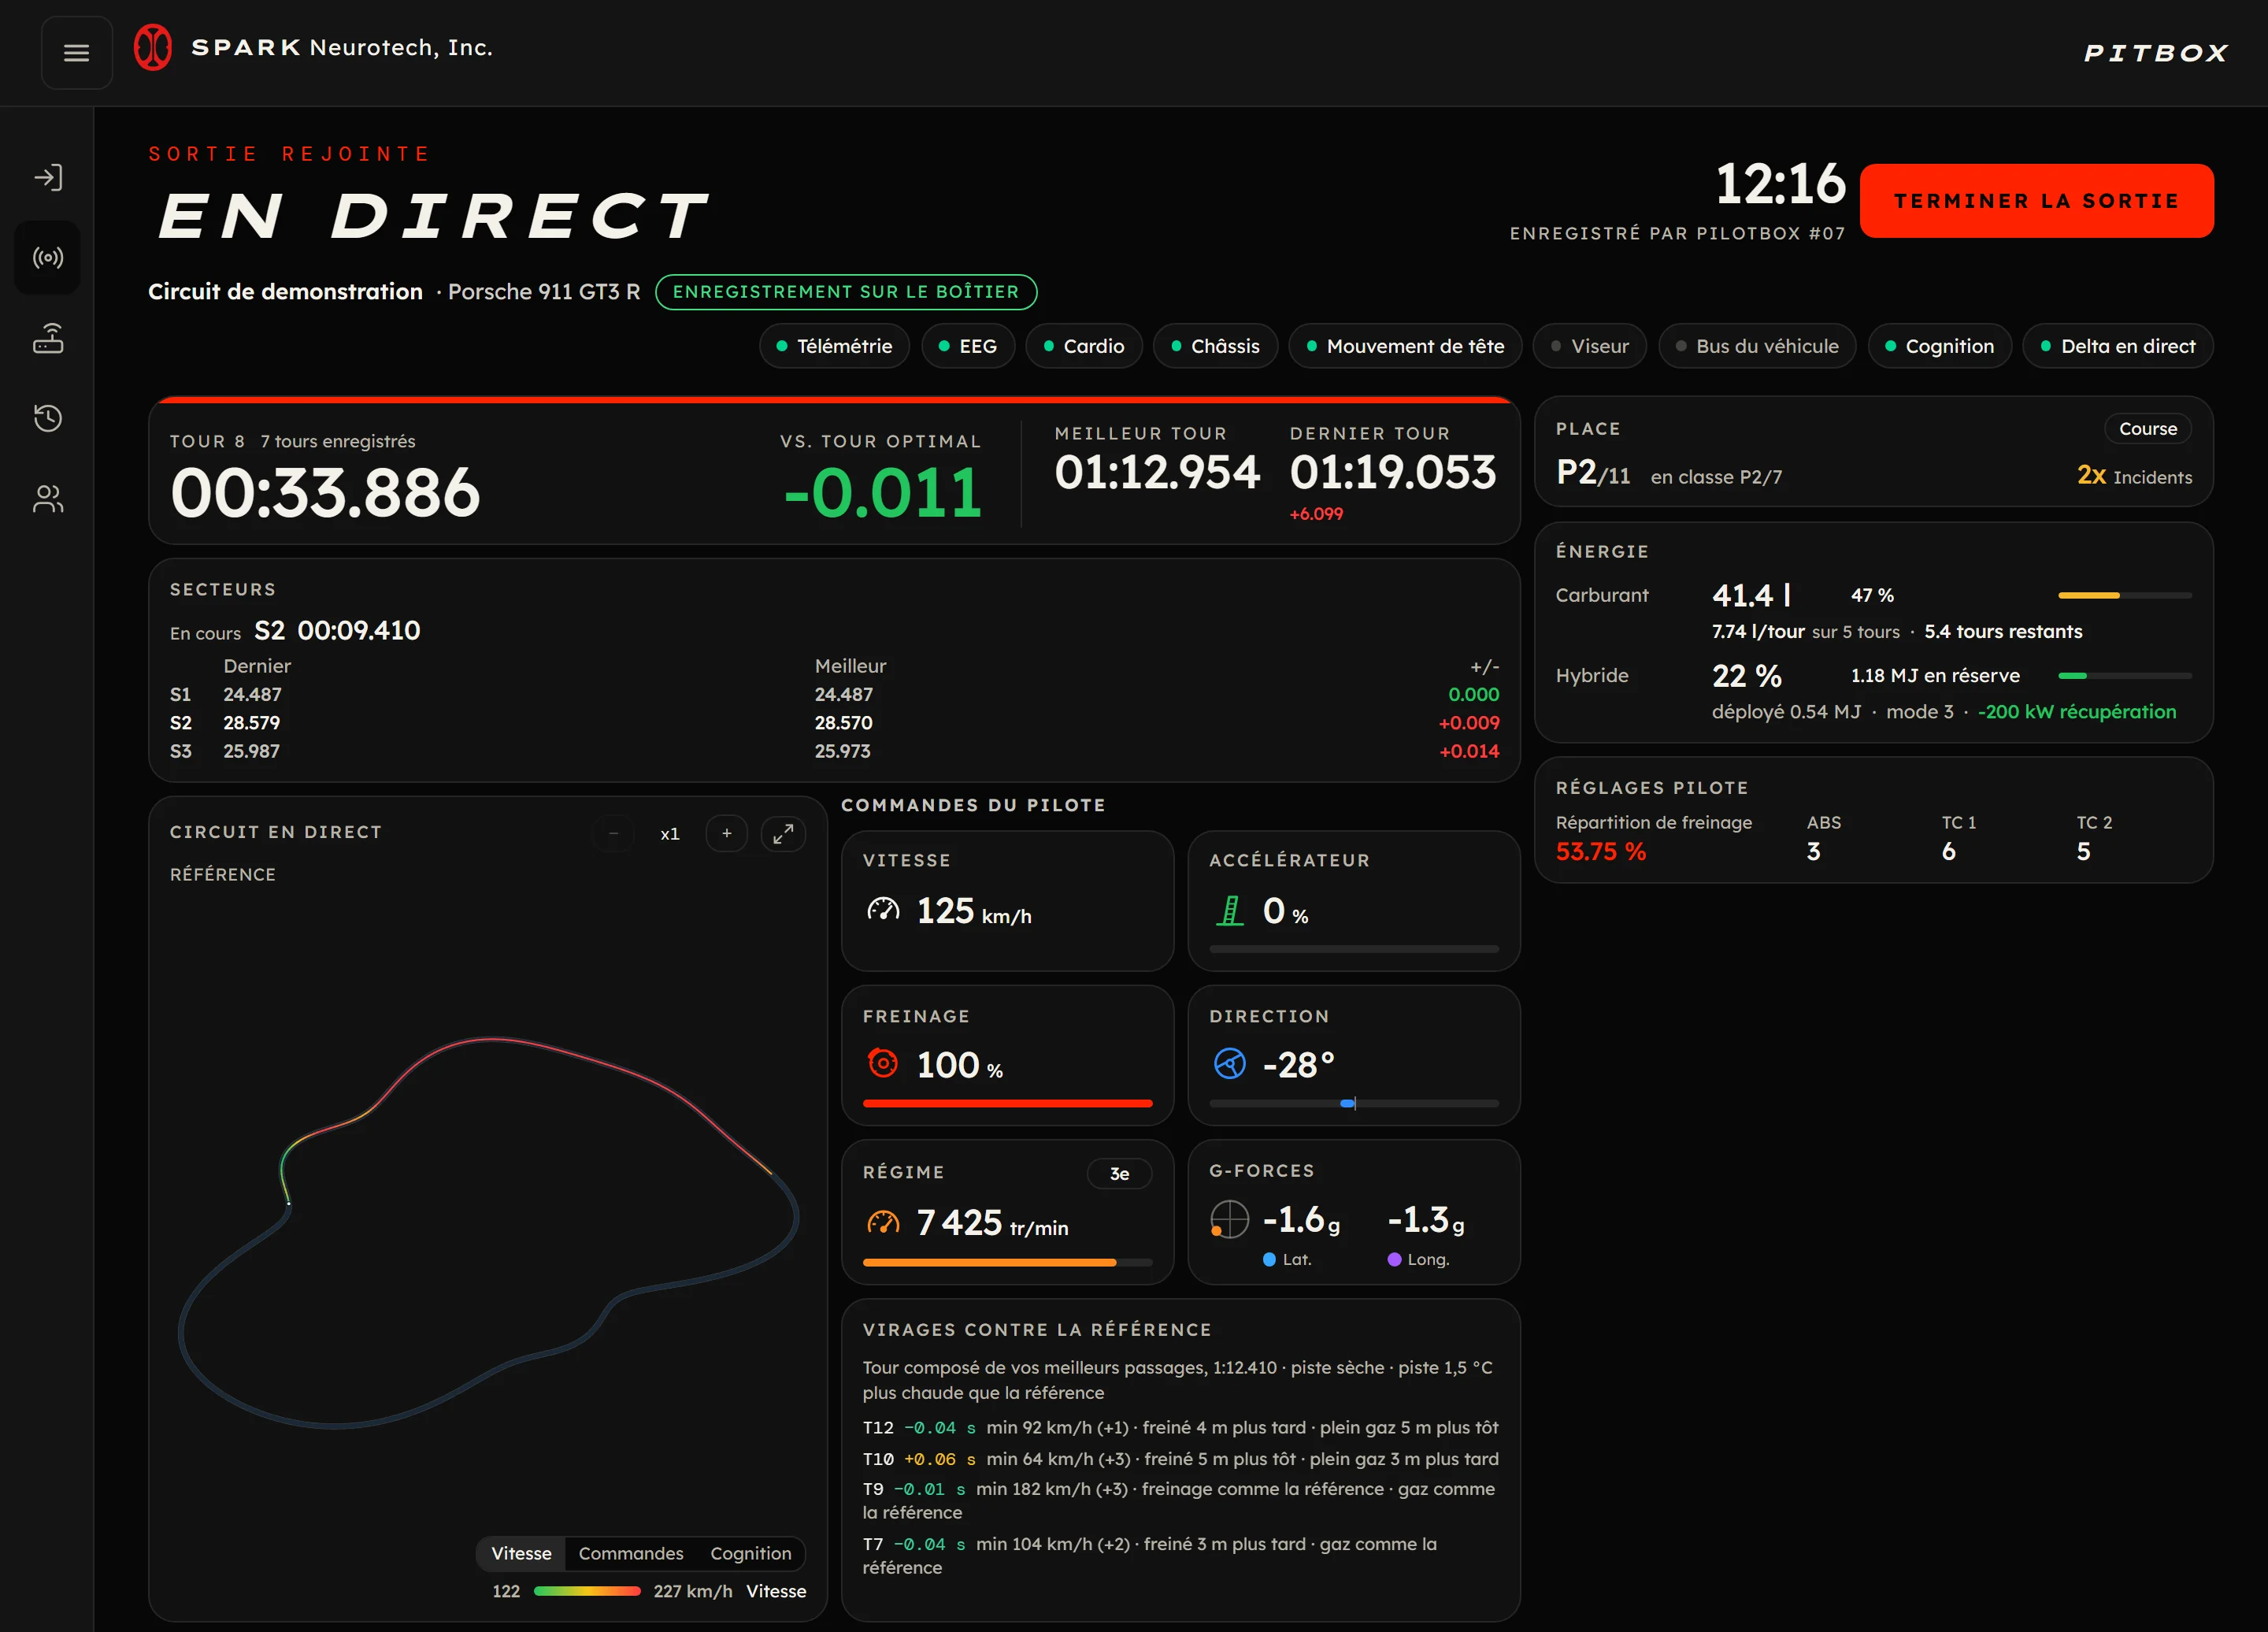Open the session history sidebar icon
Screen dimensions: 2268x1632
pos(48,418)
